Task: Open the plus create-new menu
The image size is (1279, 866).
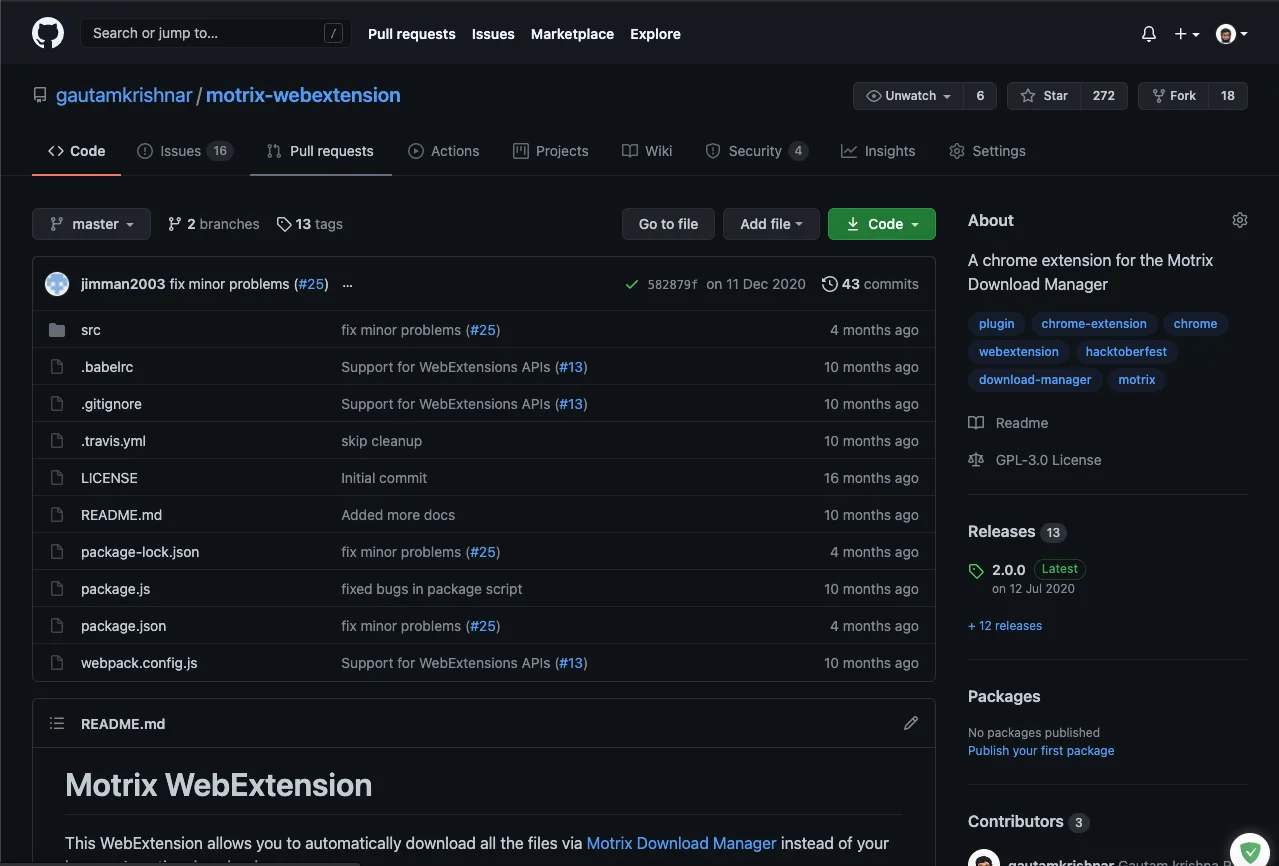Action: click(1187, 34)
